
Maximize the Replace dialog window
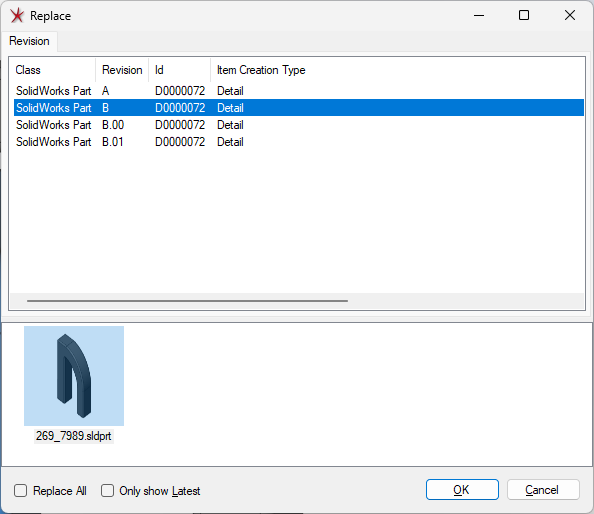click(x=524, y=16)
